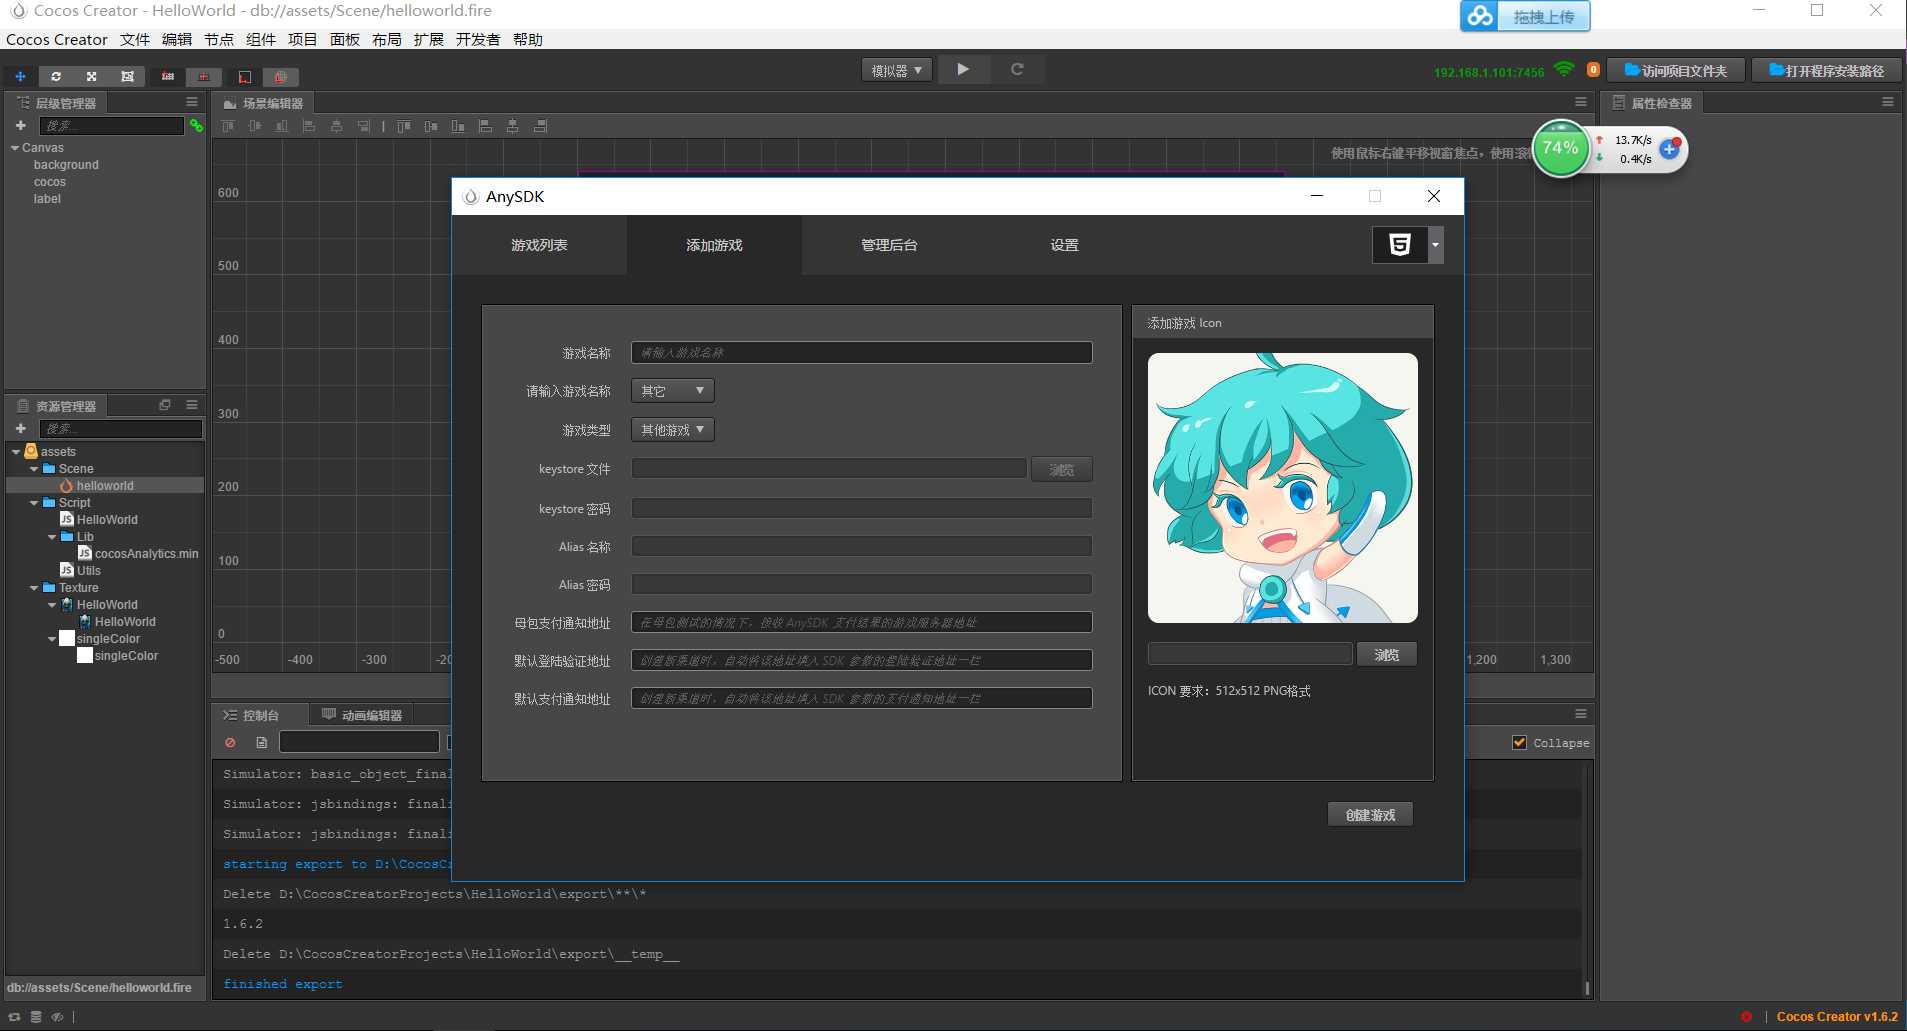Collapse the assets root folder
This screenshot has width=1907, height=1031.
click(x=15, y=452)
